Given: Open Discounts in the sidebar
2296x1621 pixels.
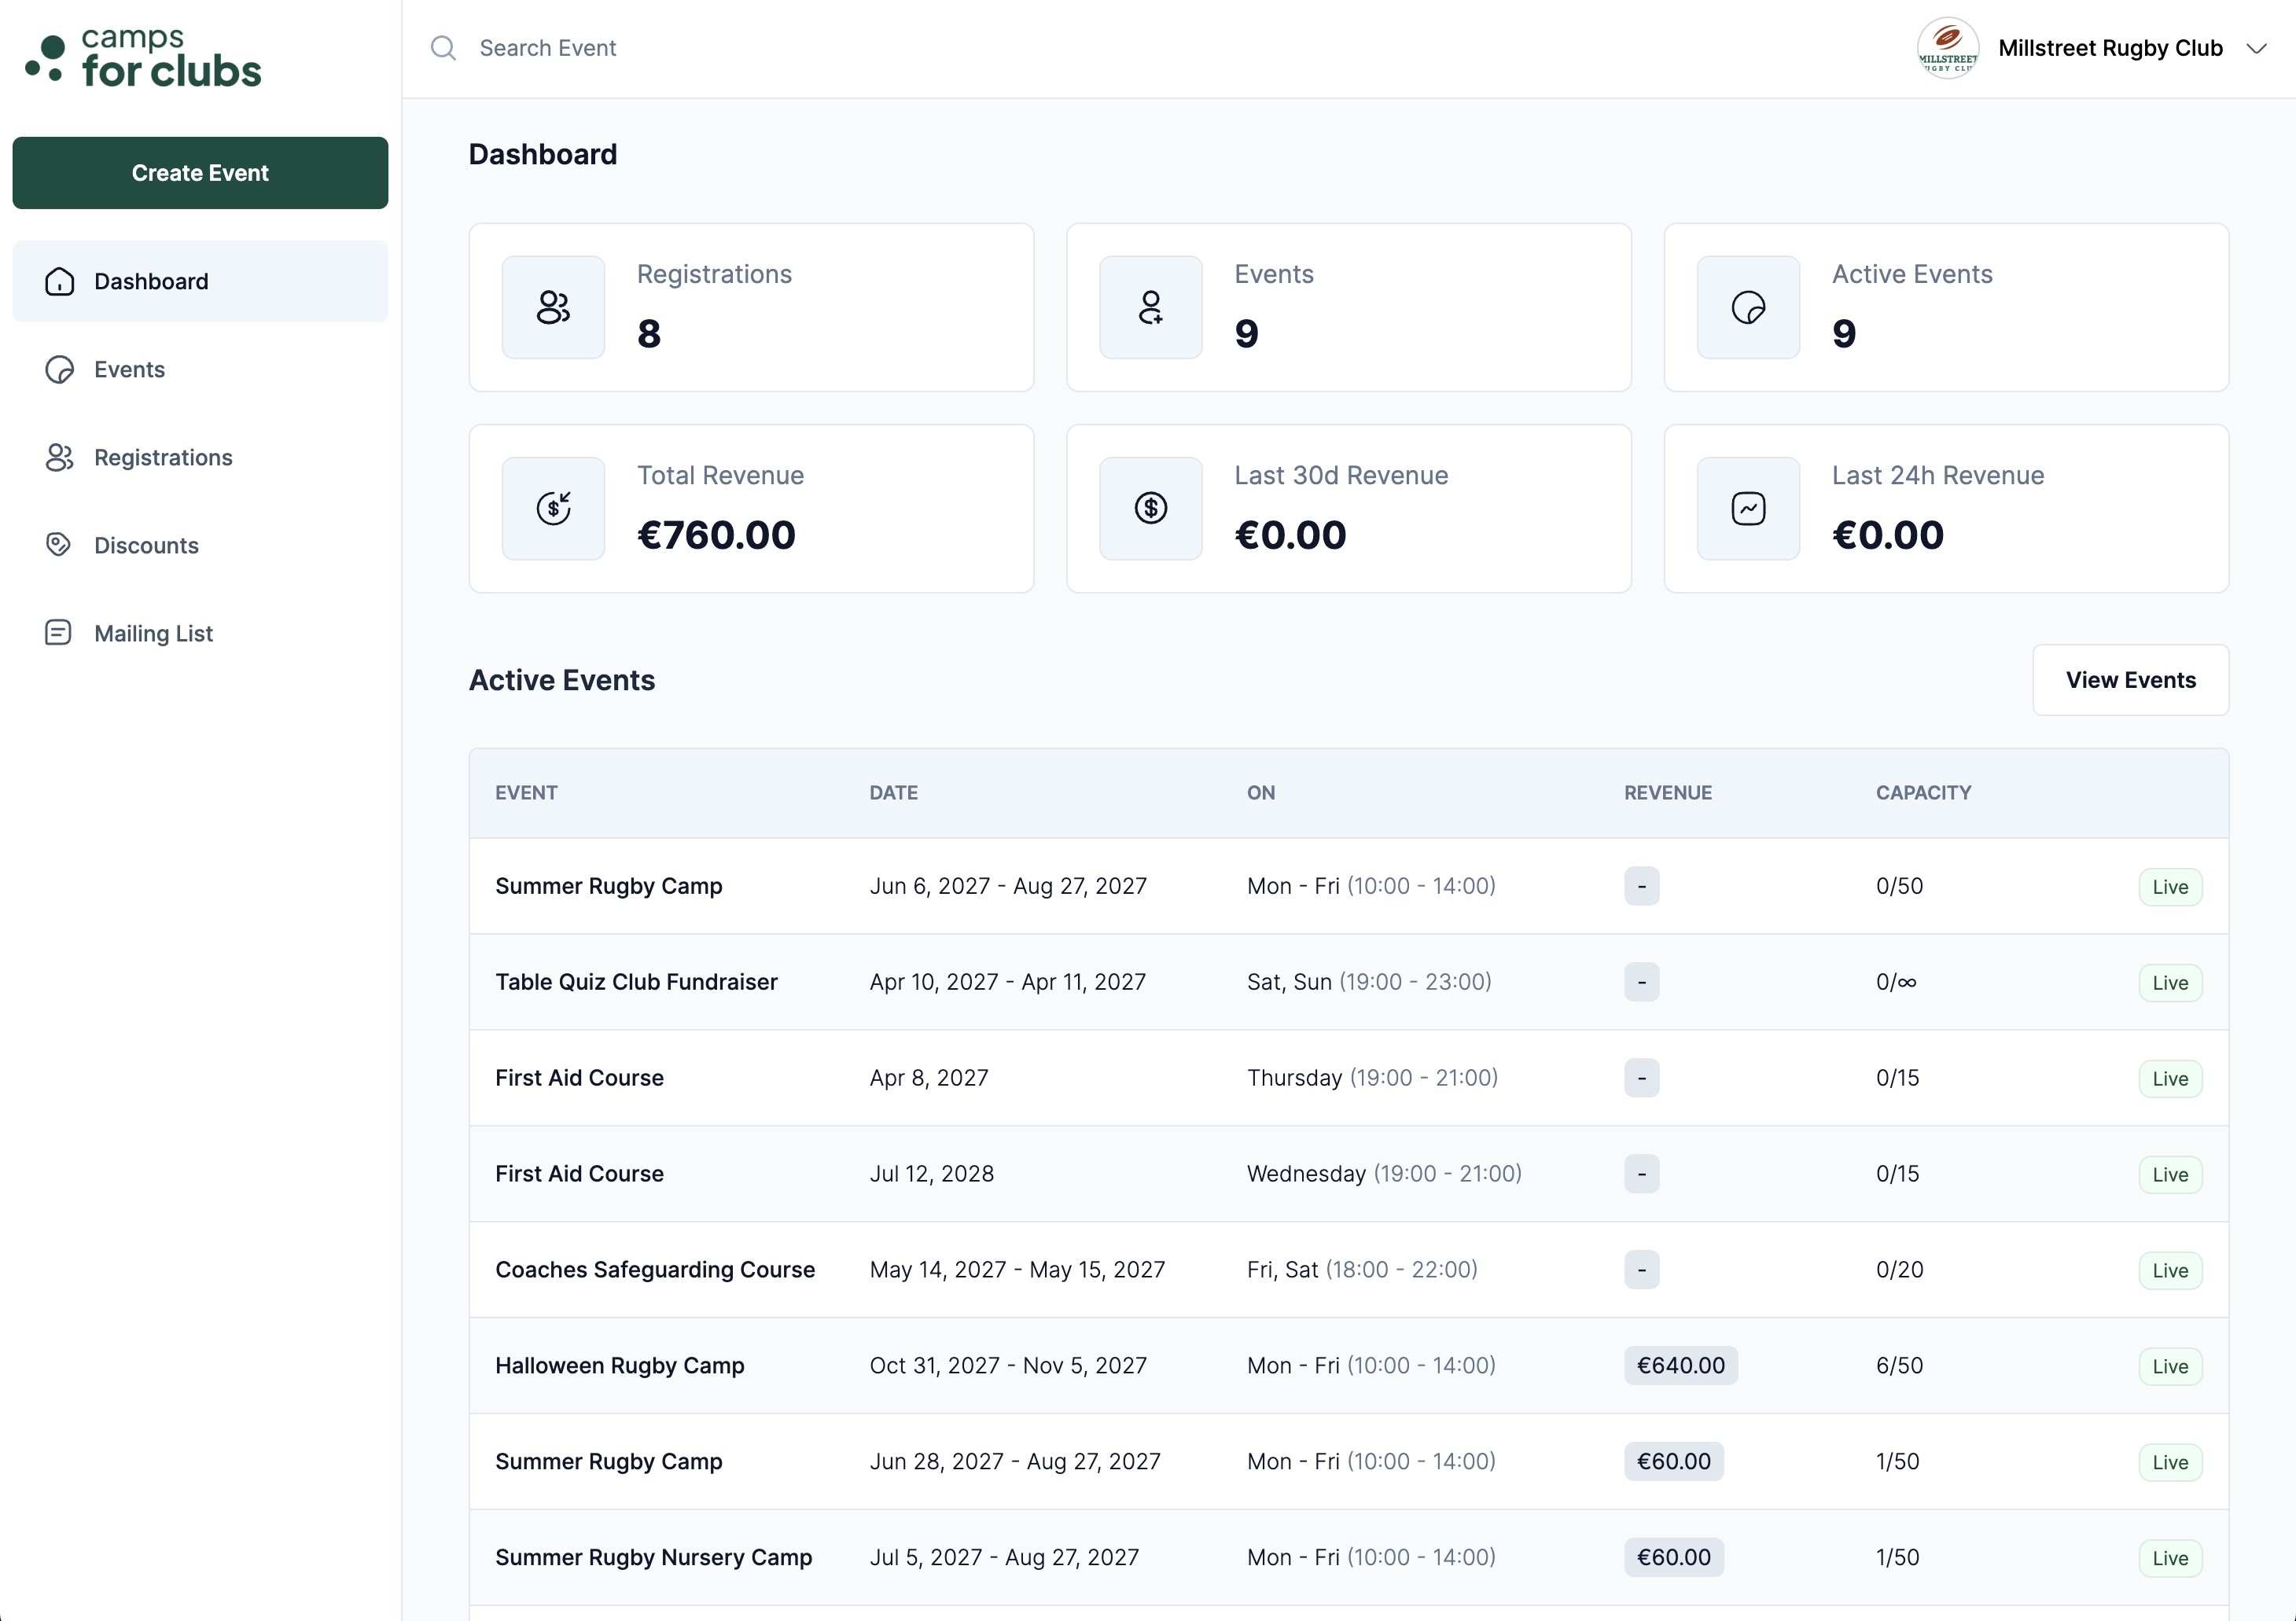Looking at the screenshot, I should [200, 545].
